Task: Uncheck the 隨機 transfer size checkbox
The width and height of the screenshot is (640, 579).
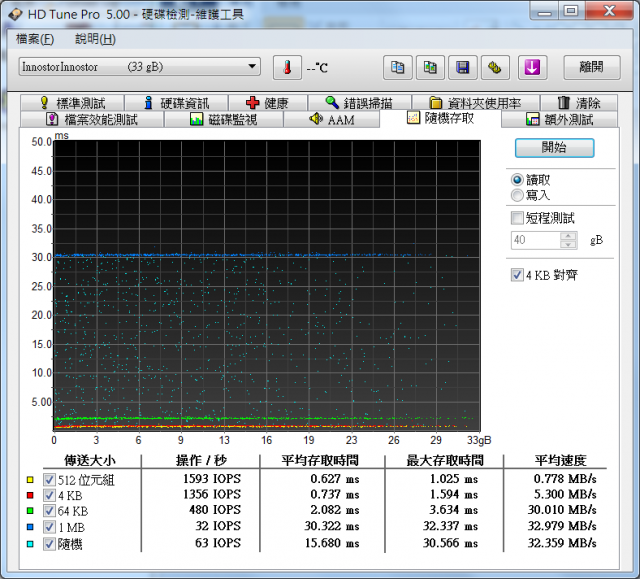Action: coord(49,544)
